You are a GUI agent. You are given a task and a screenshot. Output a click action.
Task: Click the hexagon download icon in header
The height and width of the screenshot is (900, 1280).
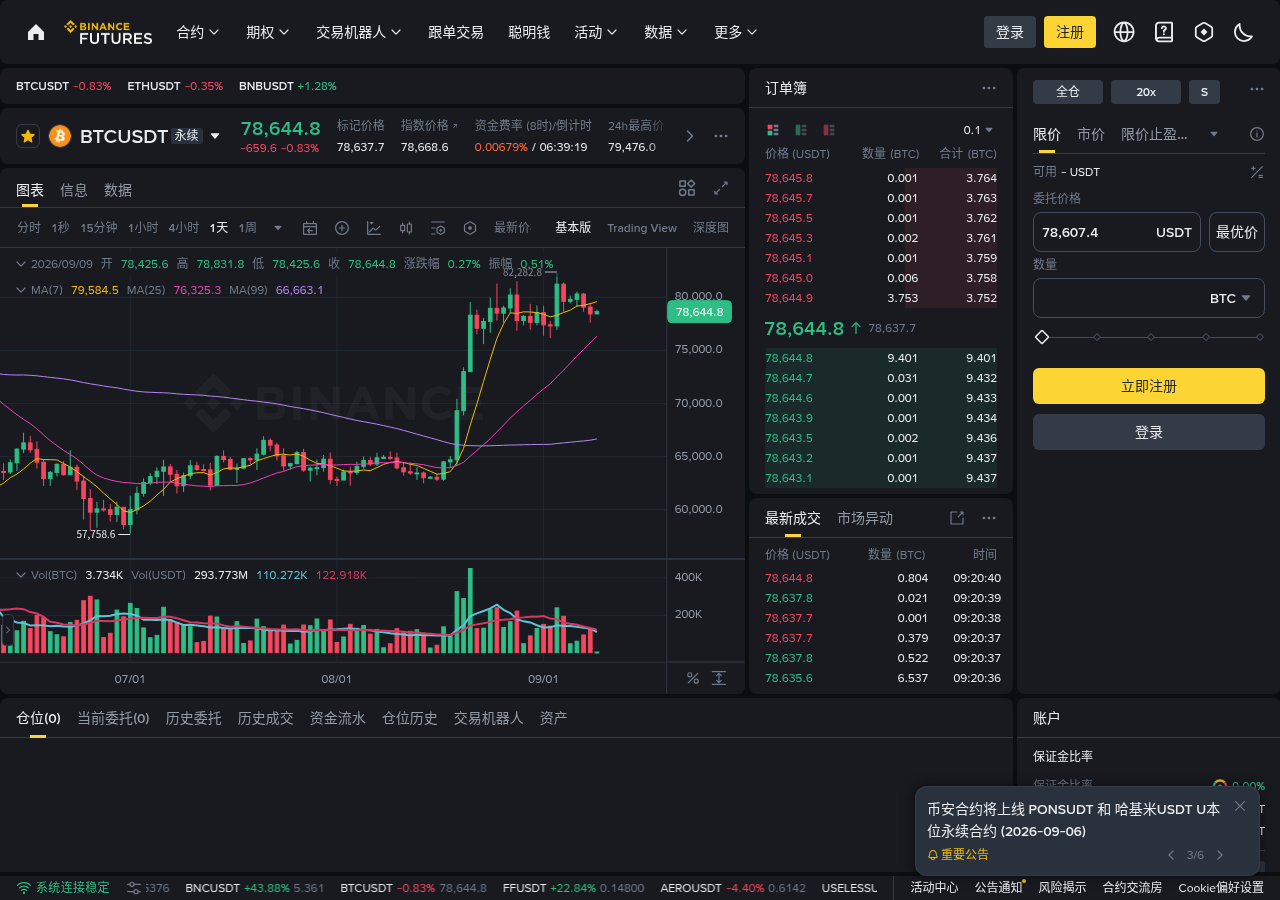1204,32
